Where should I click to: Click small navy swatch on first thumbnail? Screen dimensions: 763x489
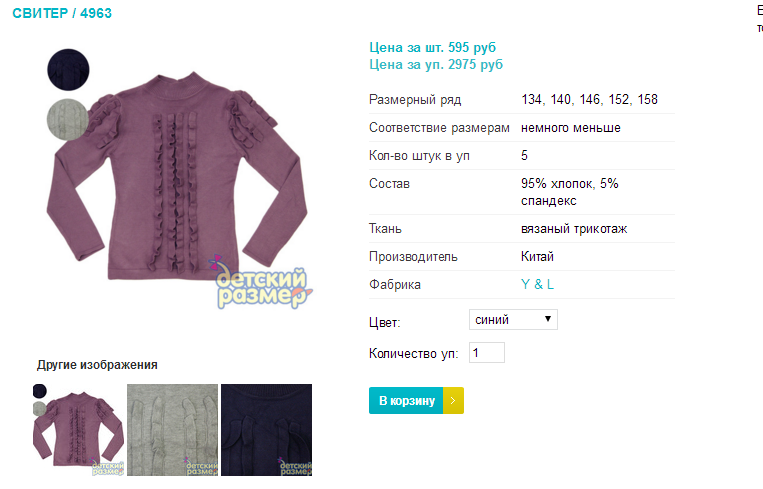(39, 391)
